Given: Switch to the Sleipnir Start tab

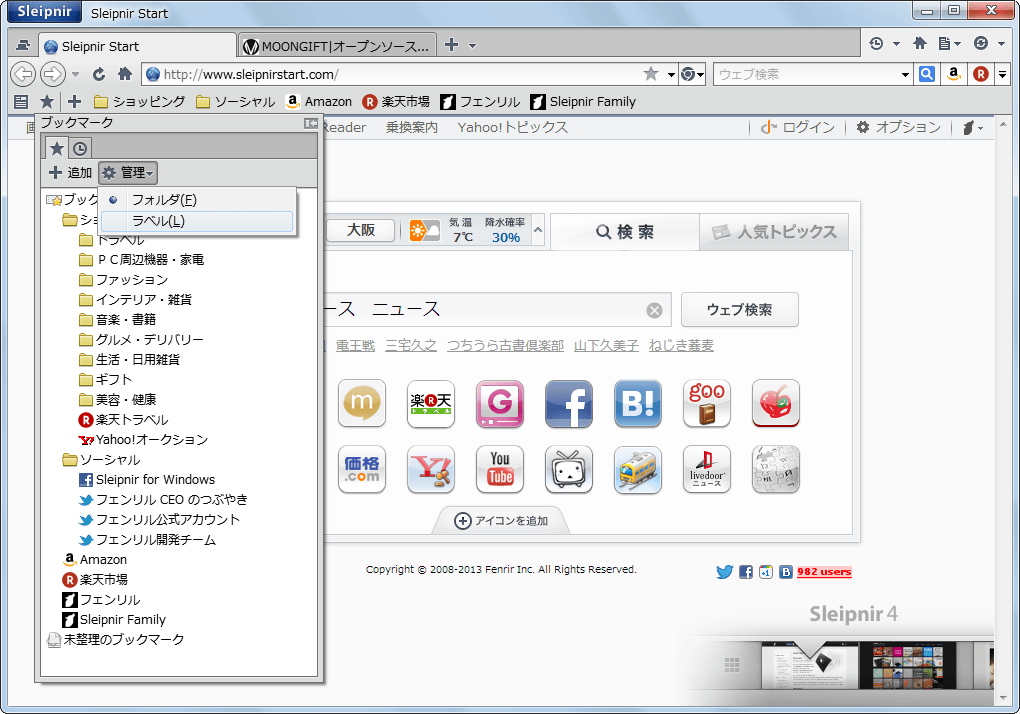Looking at the screenshot, I should tap(137, 46).
